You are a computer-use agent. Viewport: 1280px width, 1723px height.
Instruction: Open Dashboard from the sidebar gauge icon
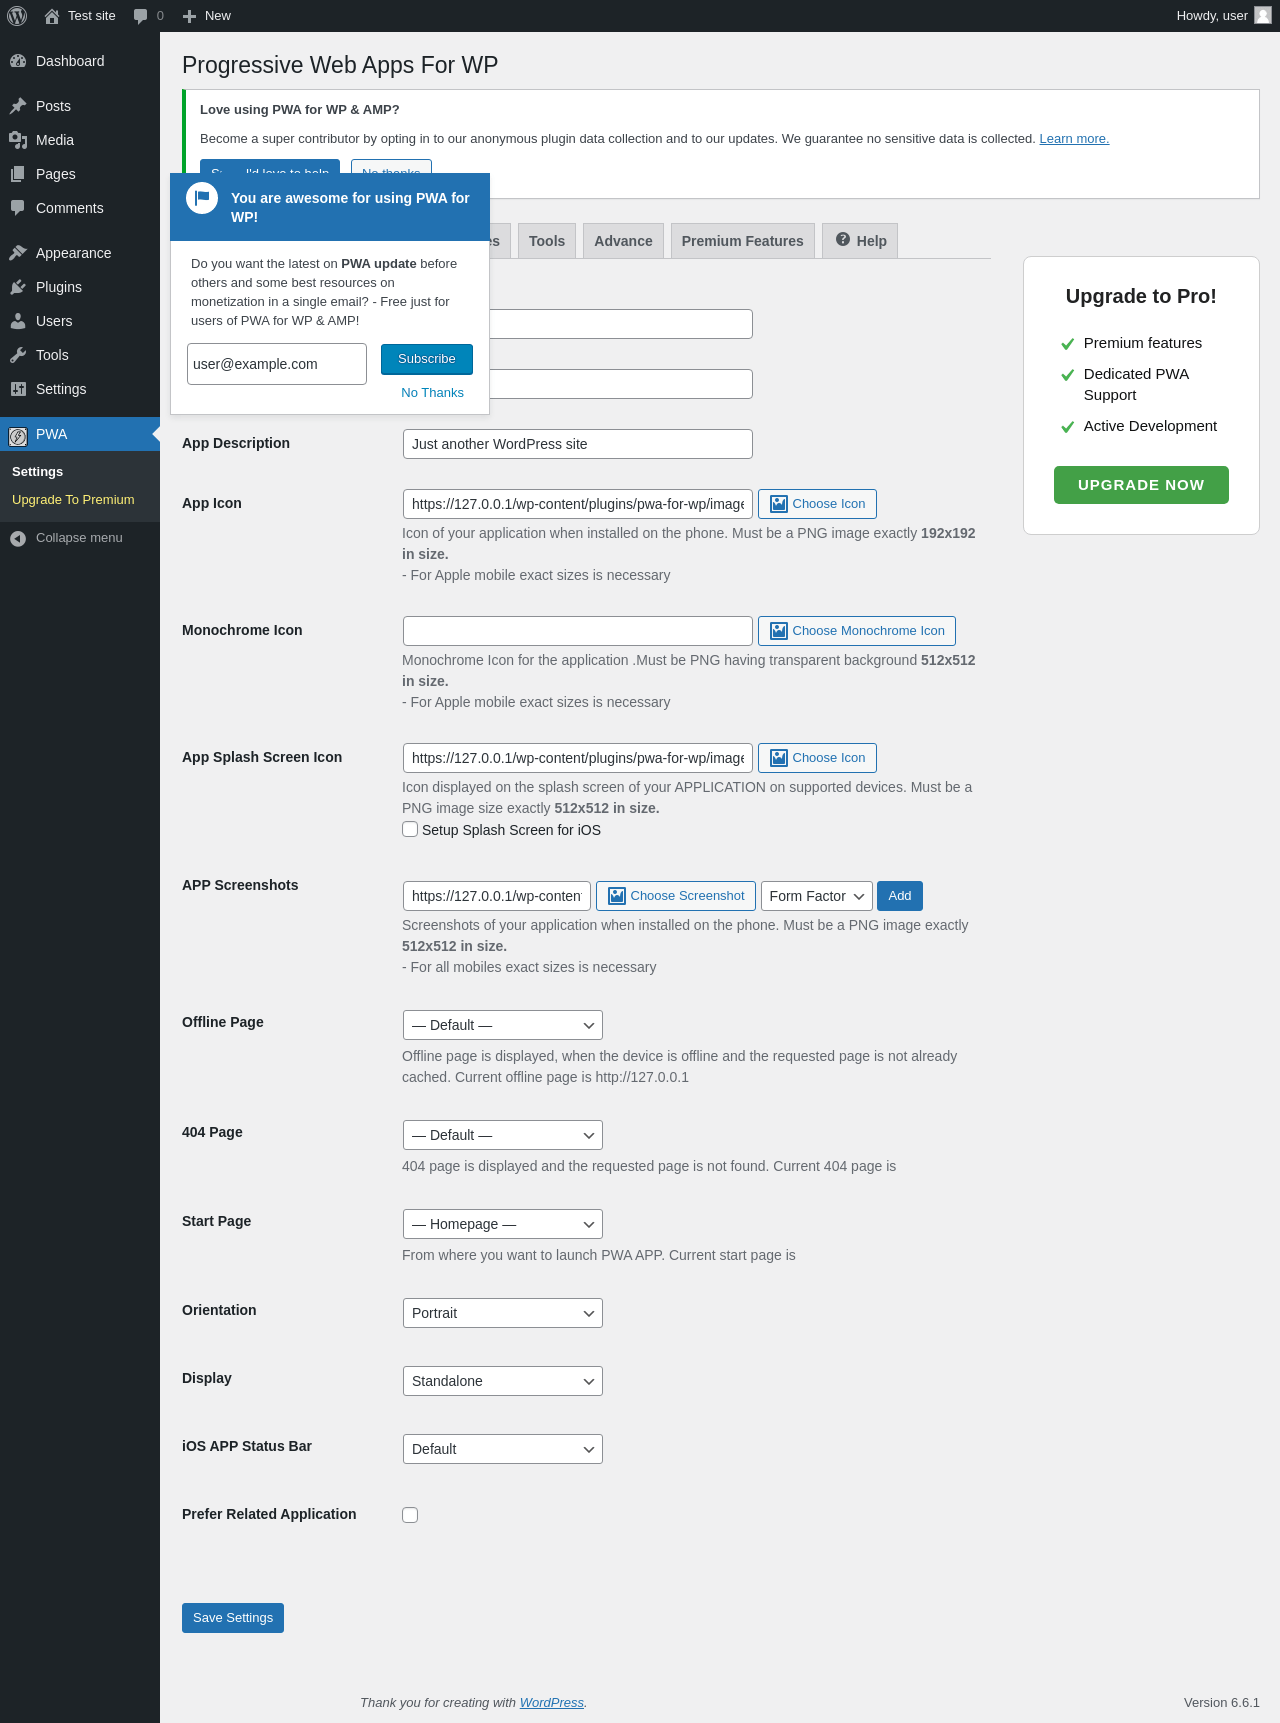tap(18, 61)
